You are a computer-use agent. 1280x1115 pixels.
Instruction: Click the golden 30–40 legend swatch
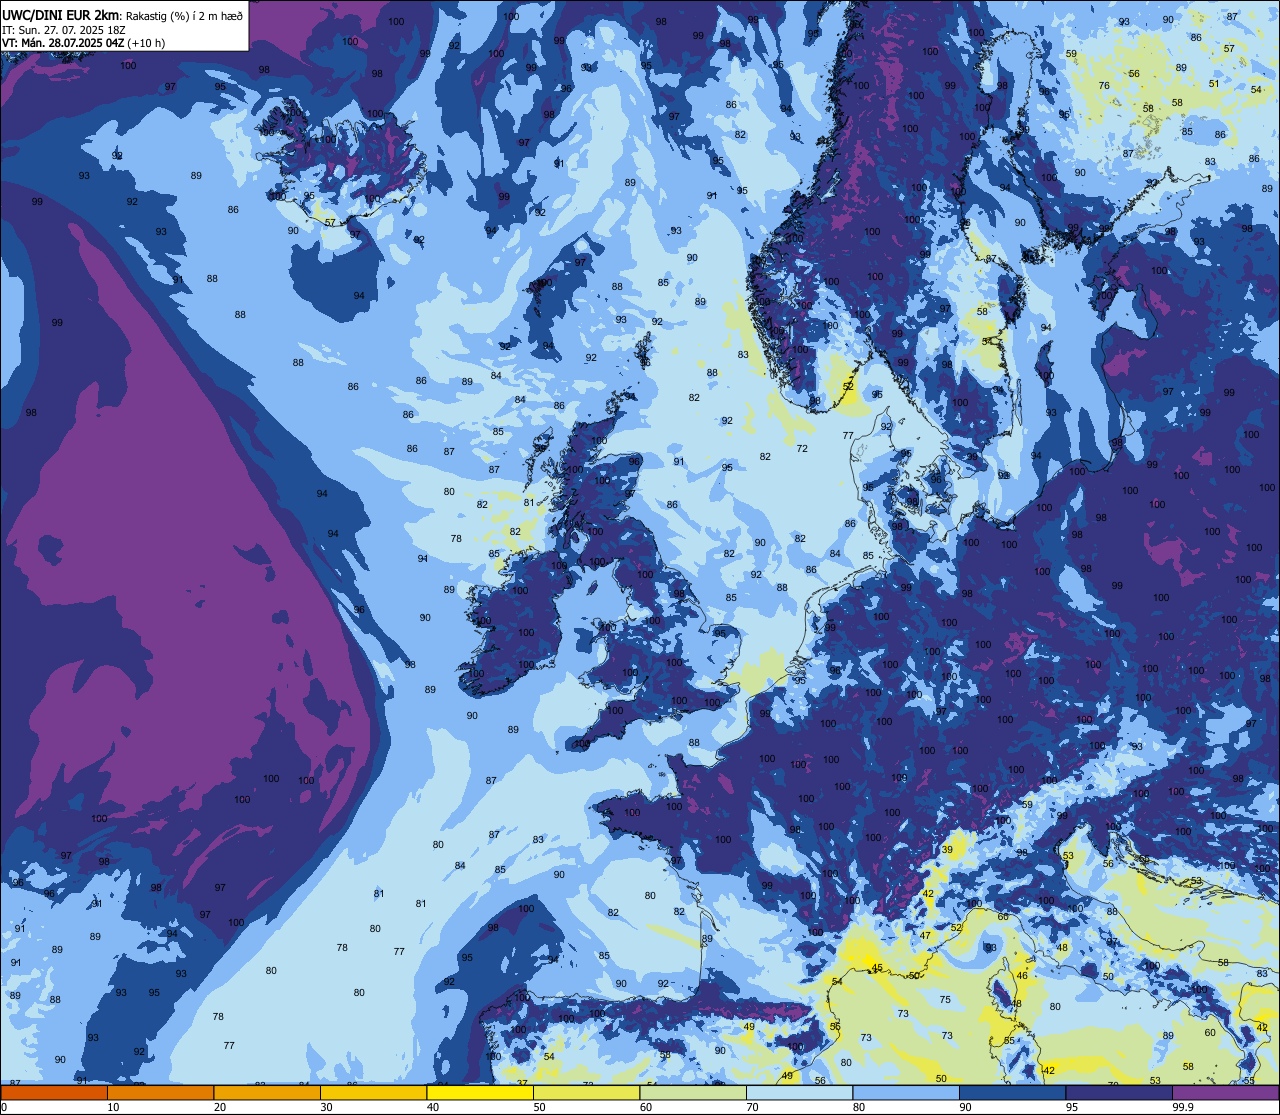373,1092
